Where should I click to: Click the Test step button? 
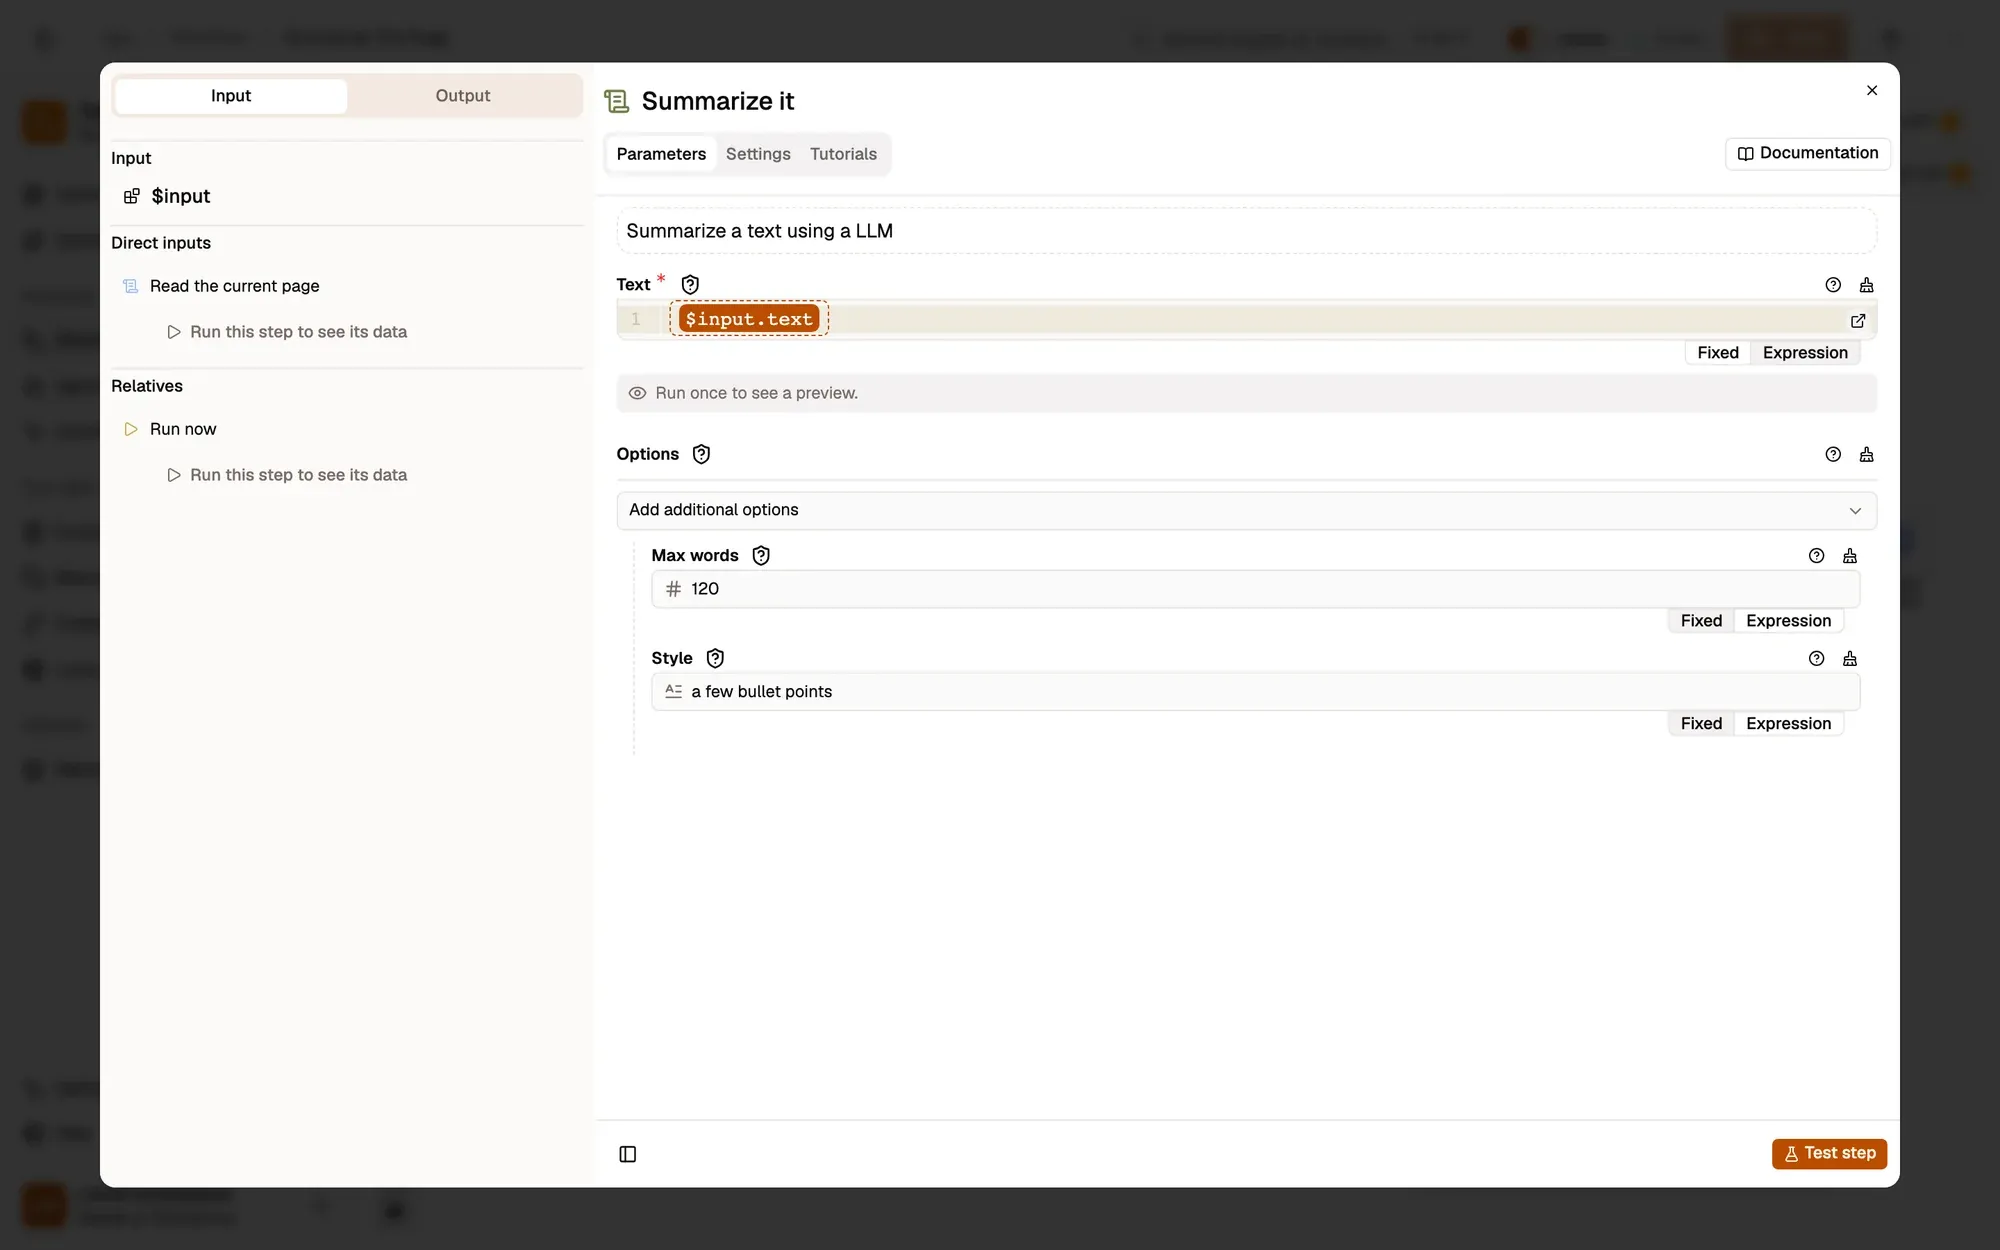1829,1154
